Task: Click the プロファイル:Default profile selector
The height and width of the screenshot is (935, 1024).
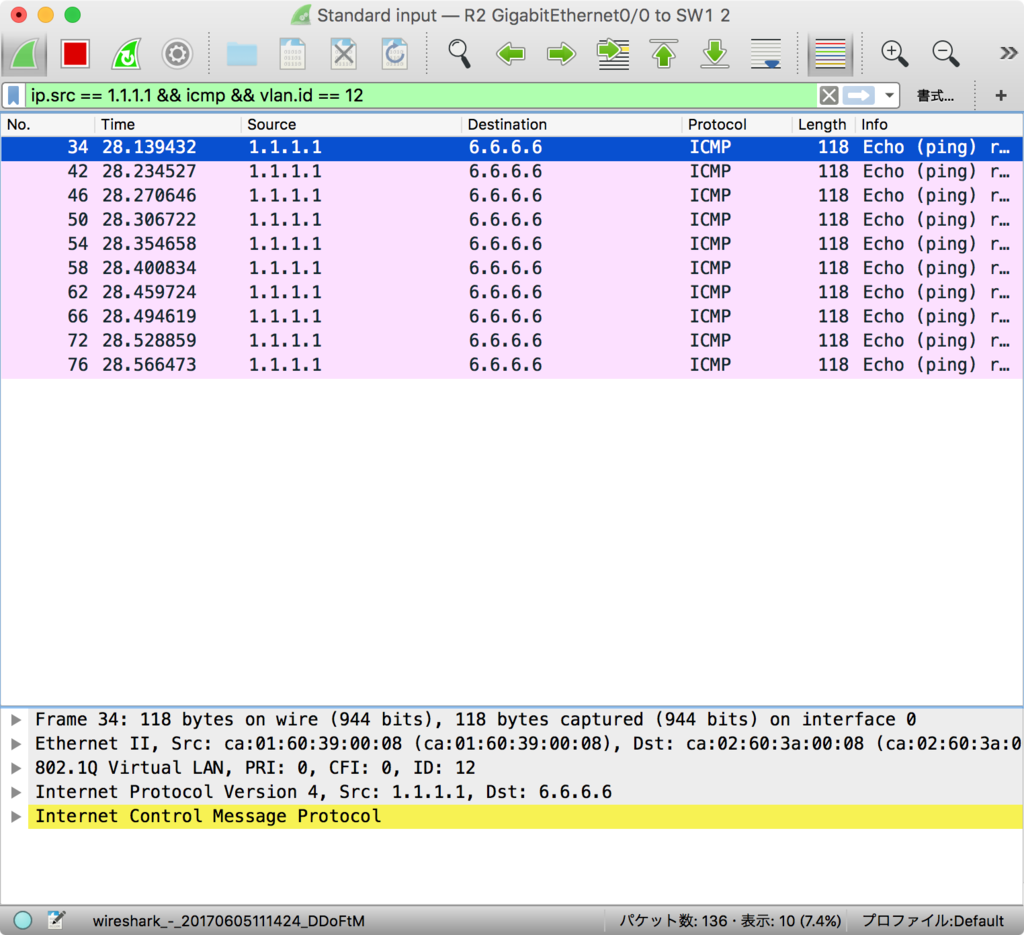Action: coord(933,921)
